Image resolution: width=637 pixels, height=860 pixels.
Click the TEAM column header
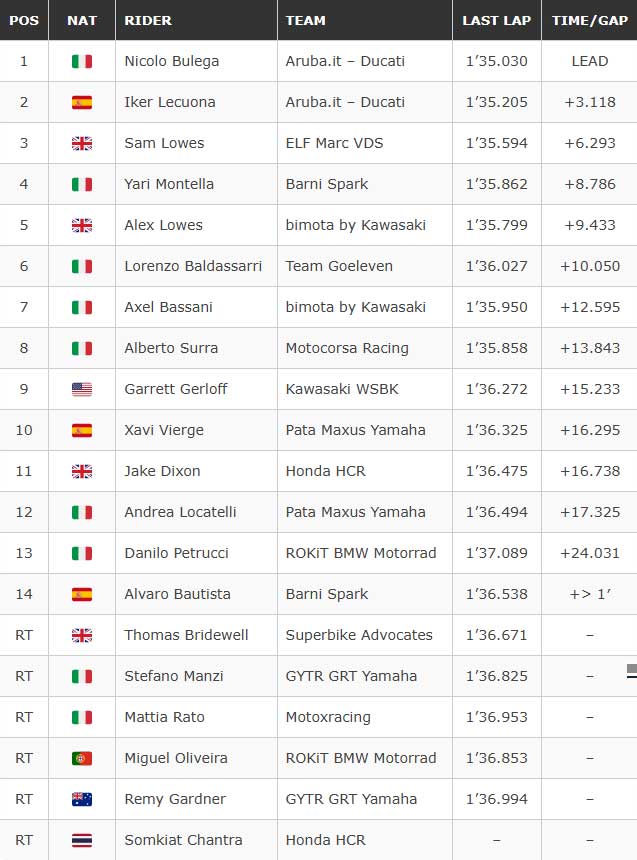click(x=306, y=20)
